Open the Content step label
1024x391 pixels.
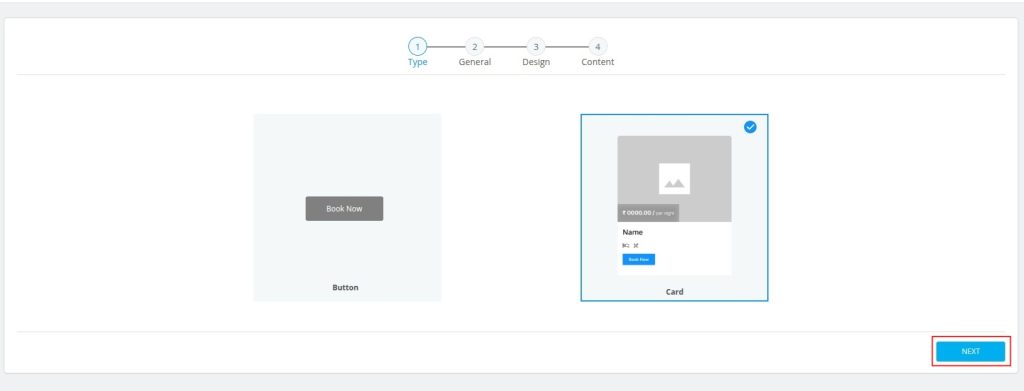(598, 62)
